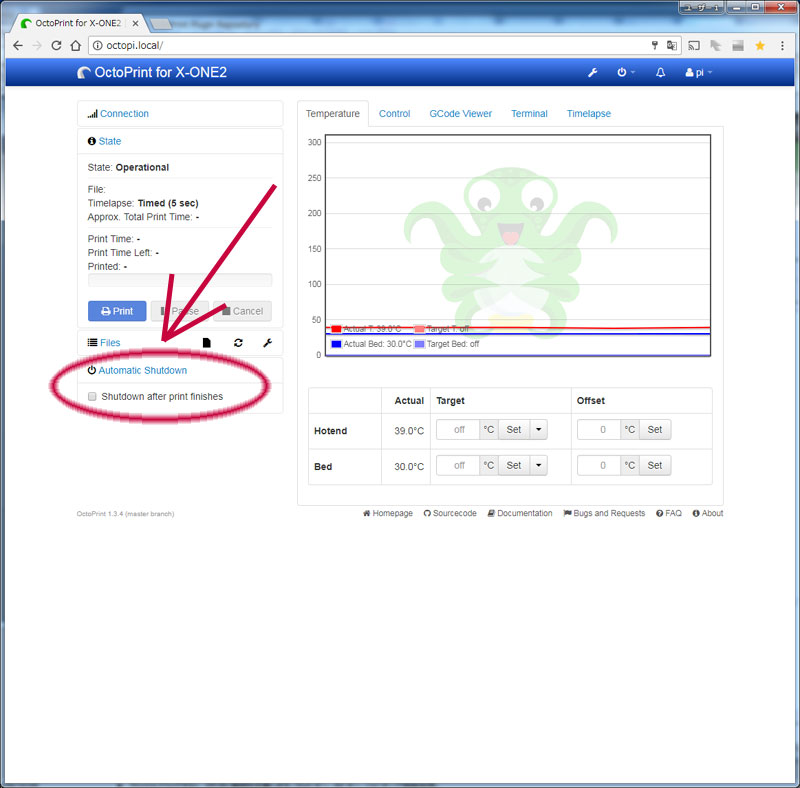Refresh the file list icon
The height and width of the screenshot is (788, 800).
pos(238,342)
